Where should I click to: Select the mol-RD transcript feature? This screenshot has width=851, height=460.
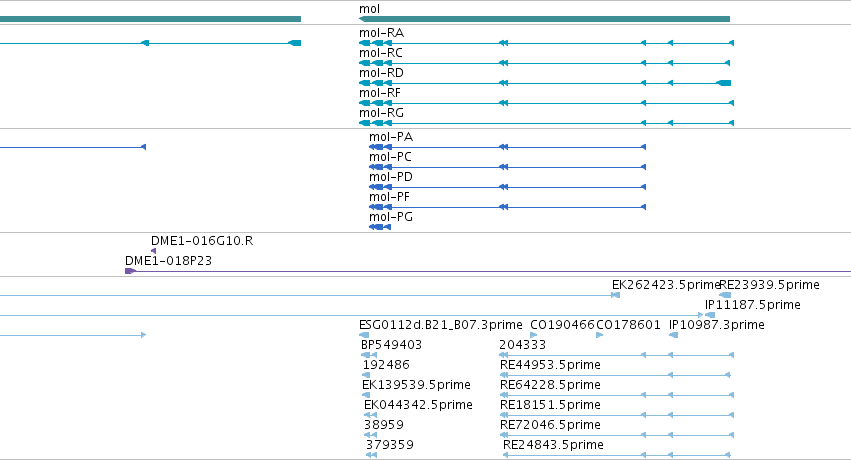[x=545, y=83]
